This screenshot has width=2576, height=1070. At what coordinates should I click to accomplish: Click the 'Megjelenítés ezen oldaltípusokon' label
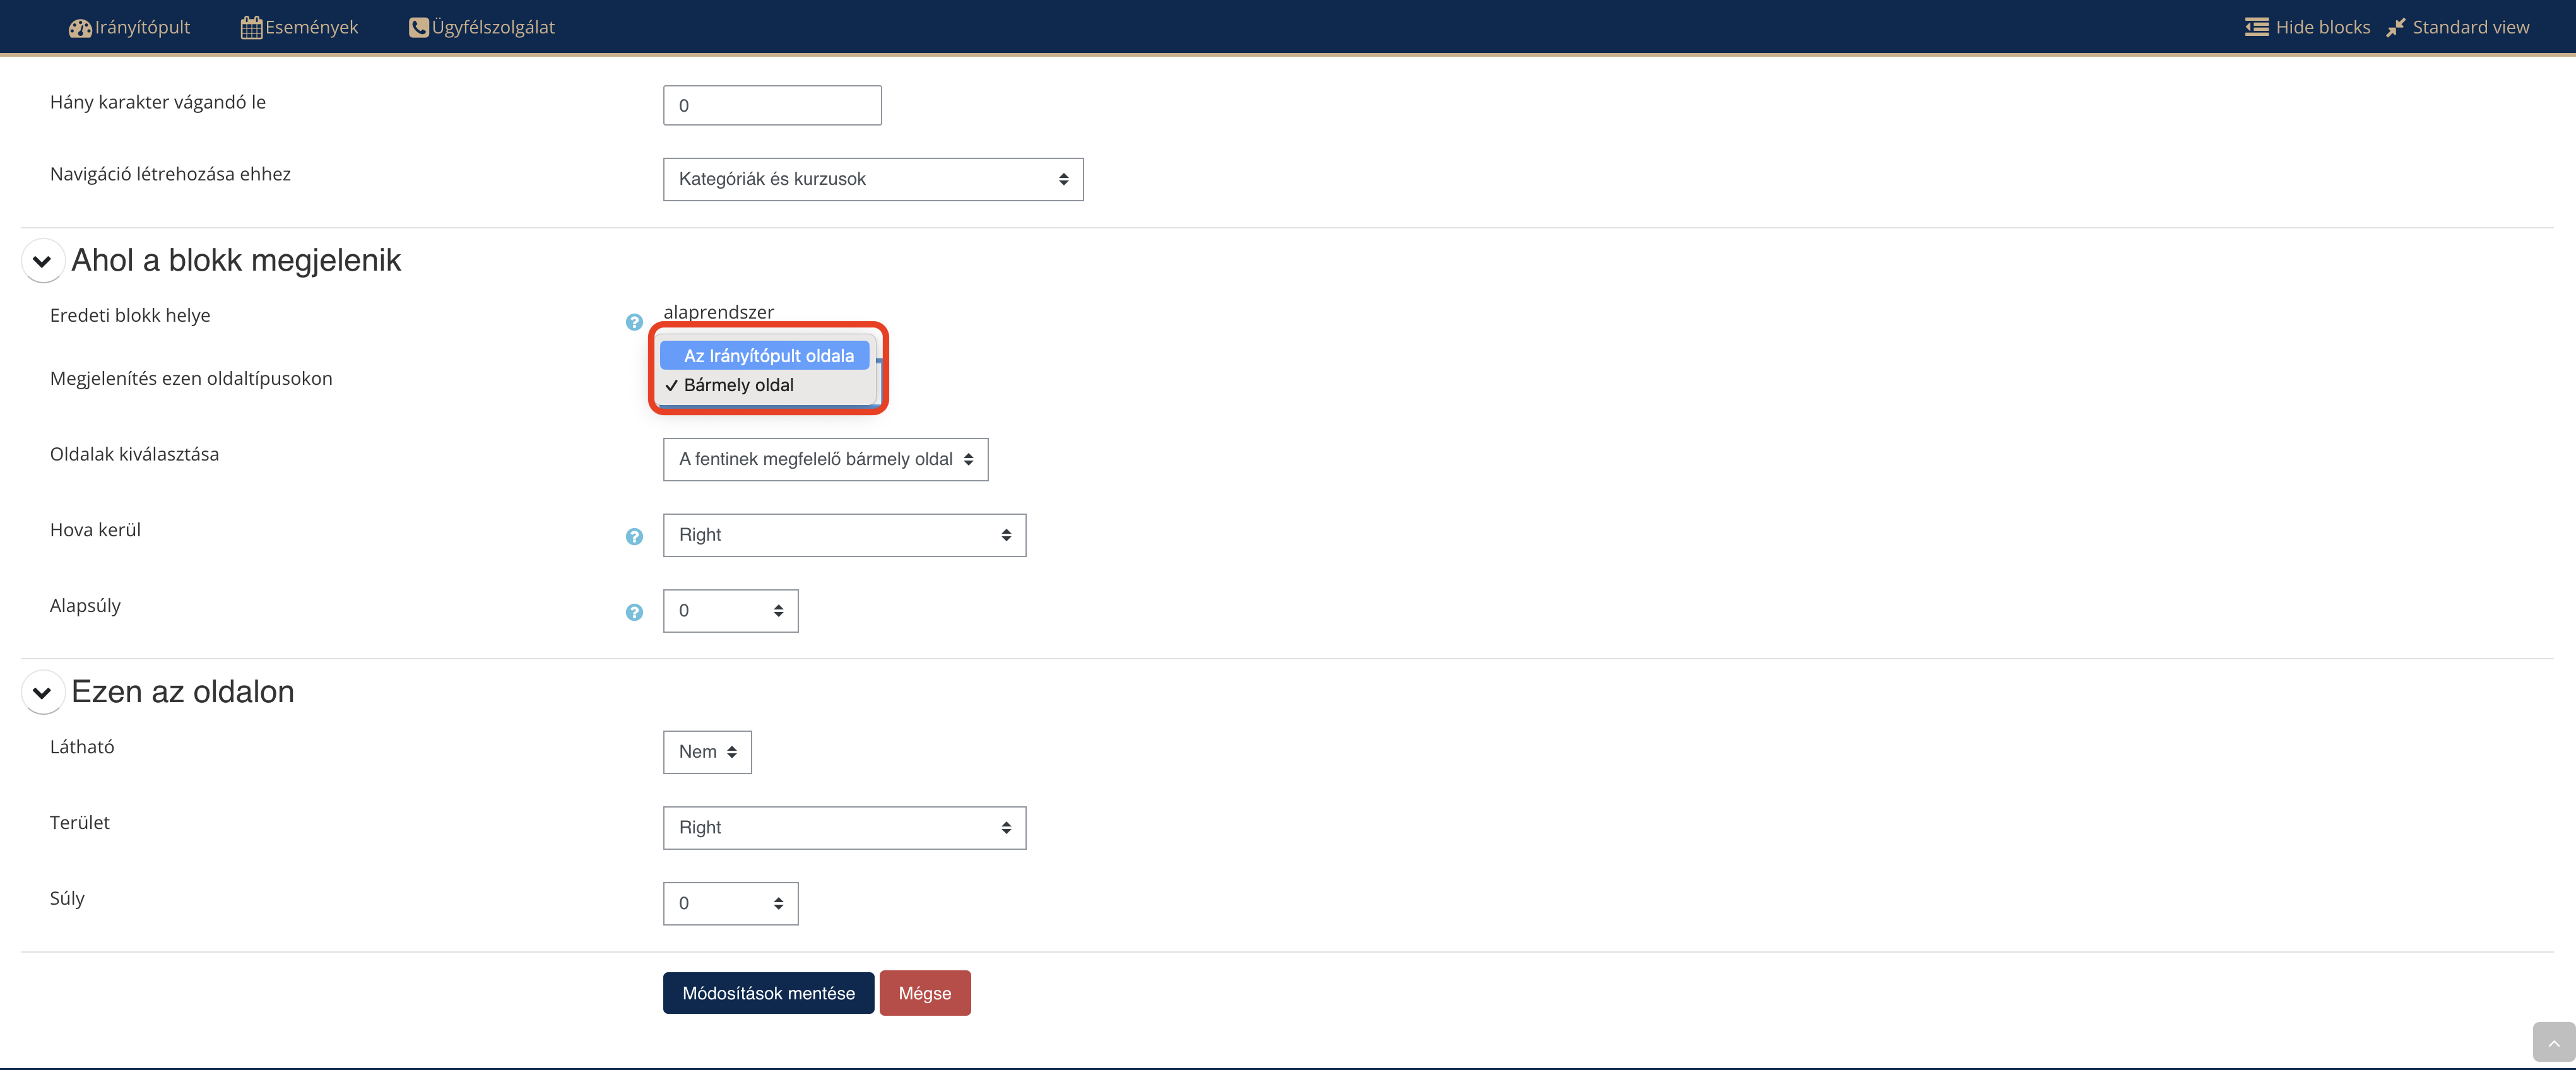pyautogui.click(x=191, y=378)
